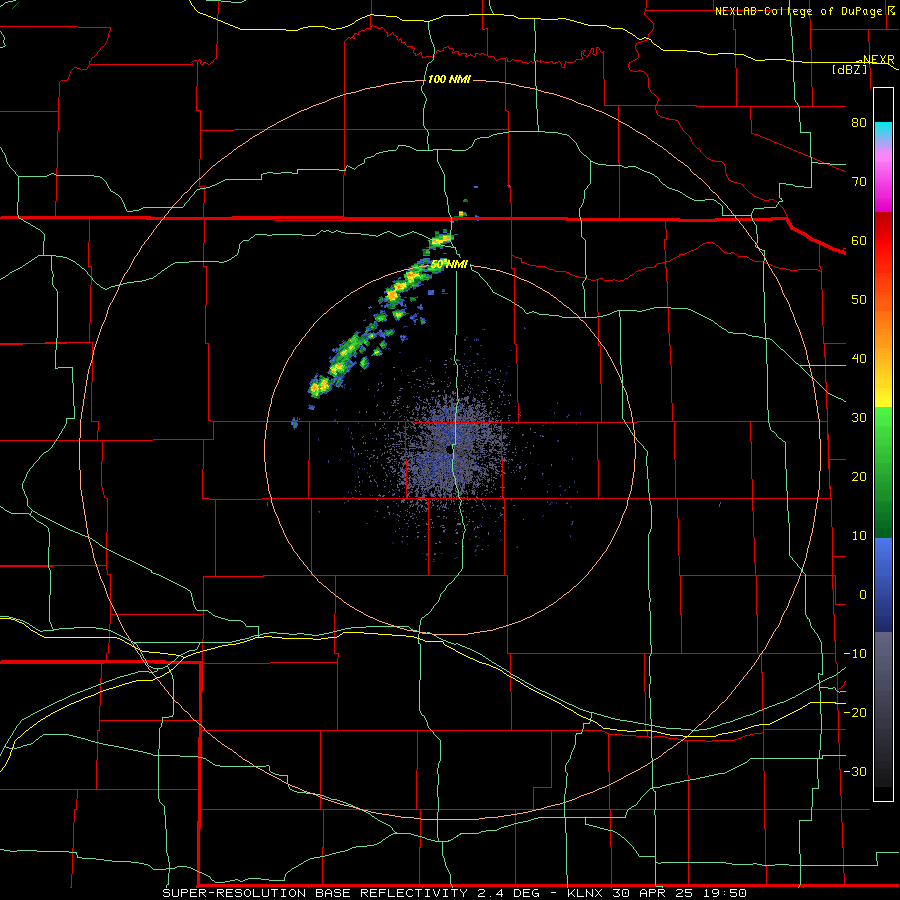Click the 40 value on the dBZ scale
This screenshot has width=900, height=900.
[x=859, y=359]
